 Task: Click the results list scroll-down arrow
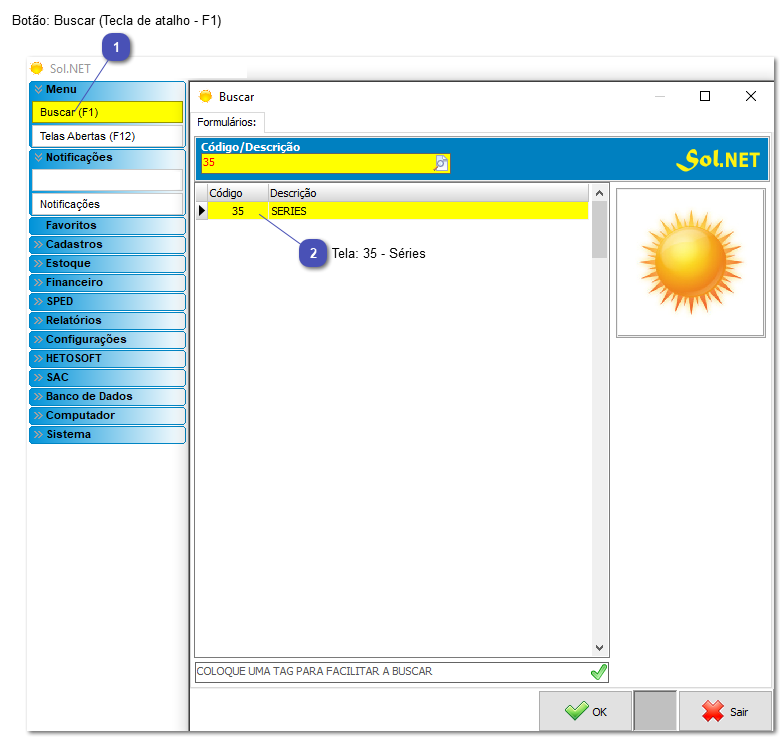point(600,648)
